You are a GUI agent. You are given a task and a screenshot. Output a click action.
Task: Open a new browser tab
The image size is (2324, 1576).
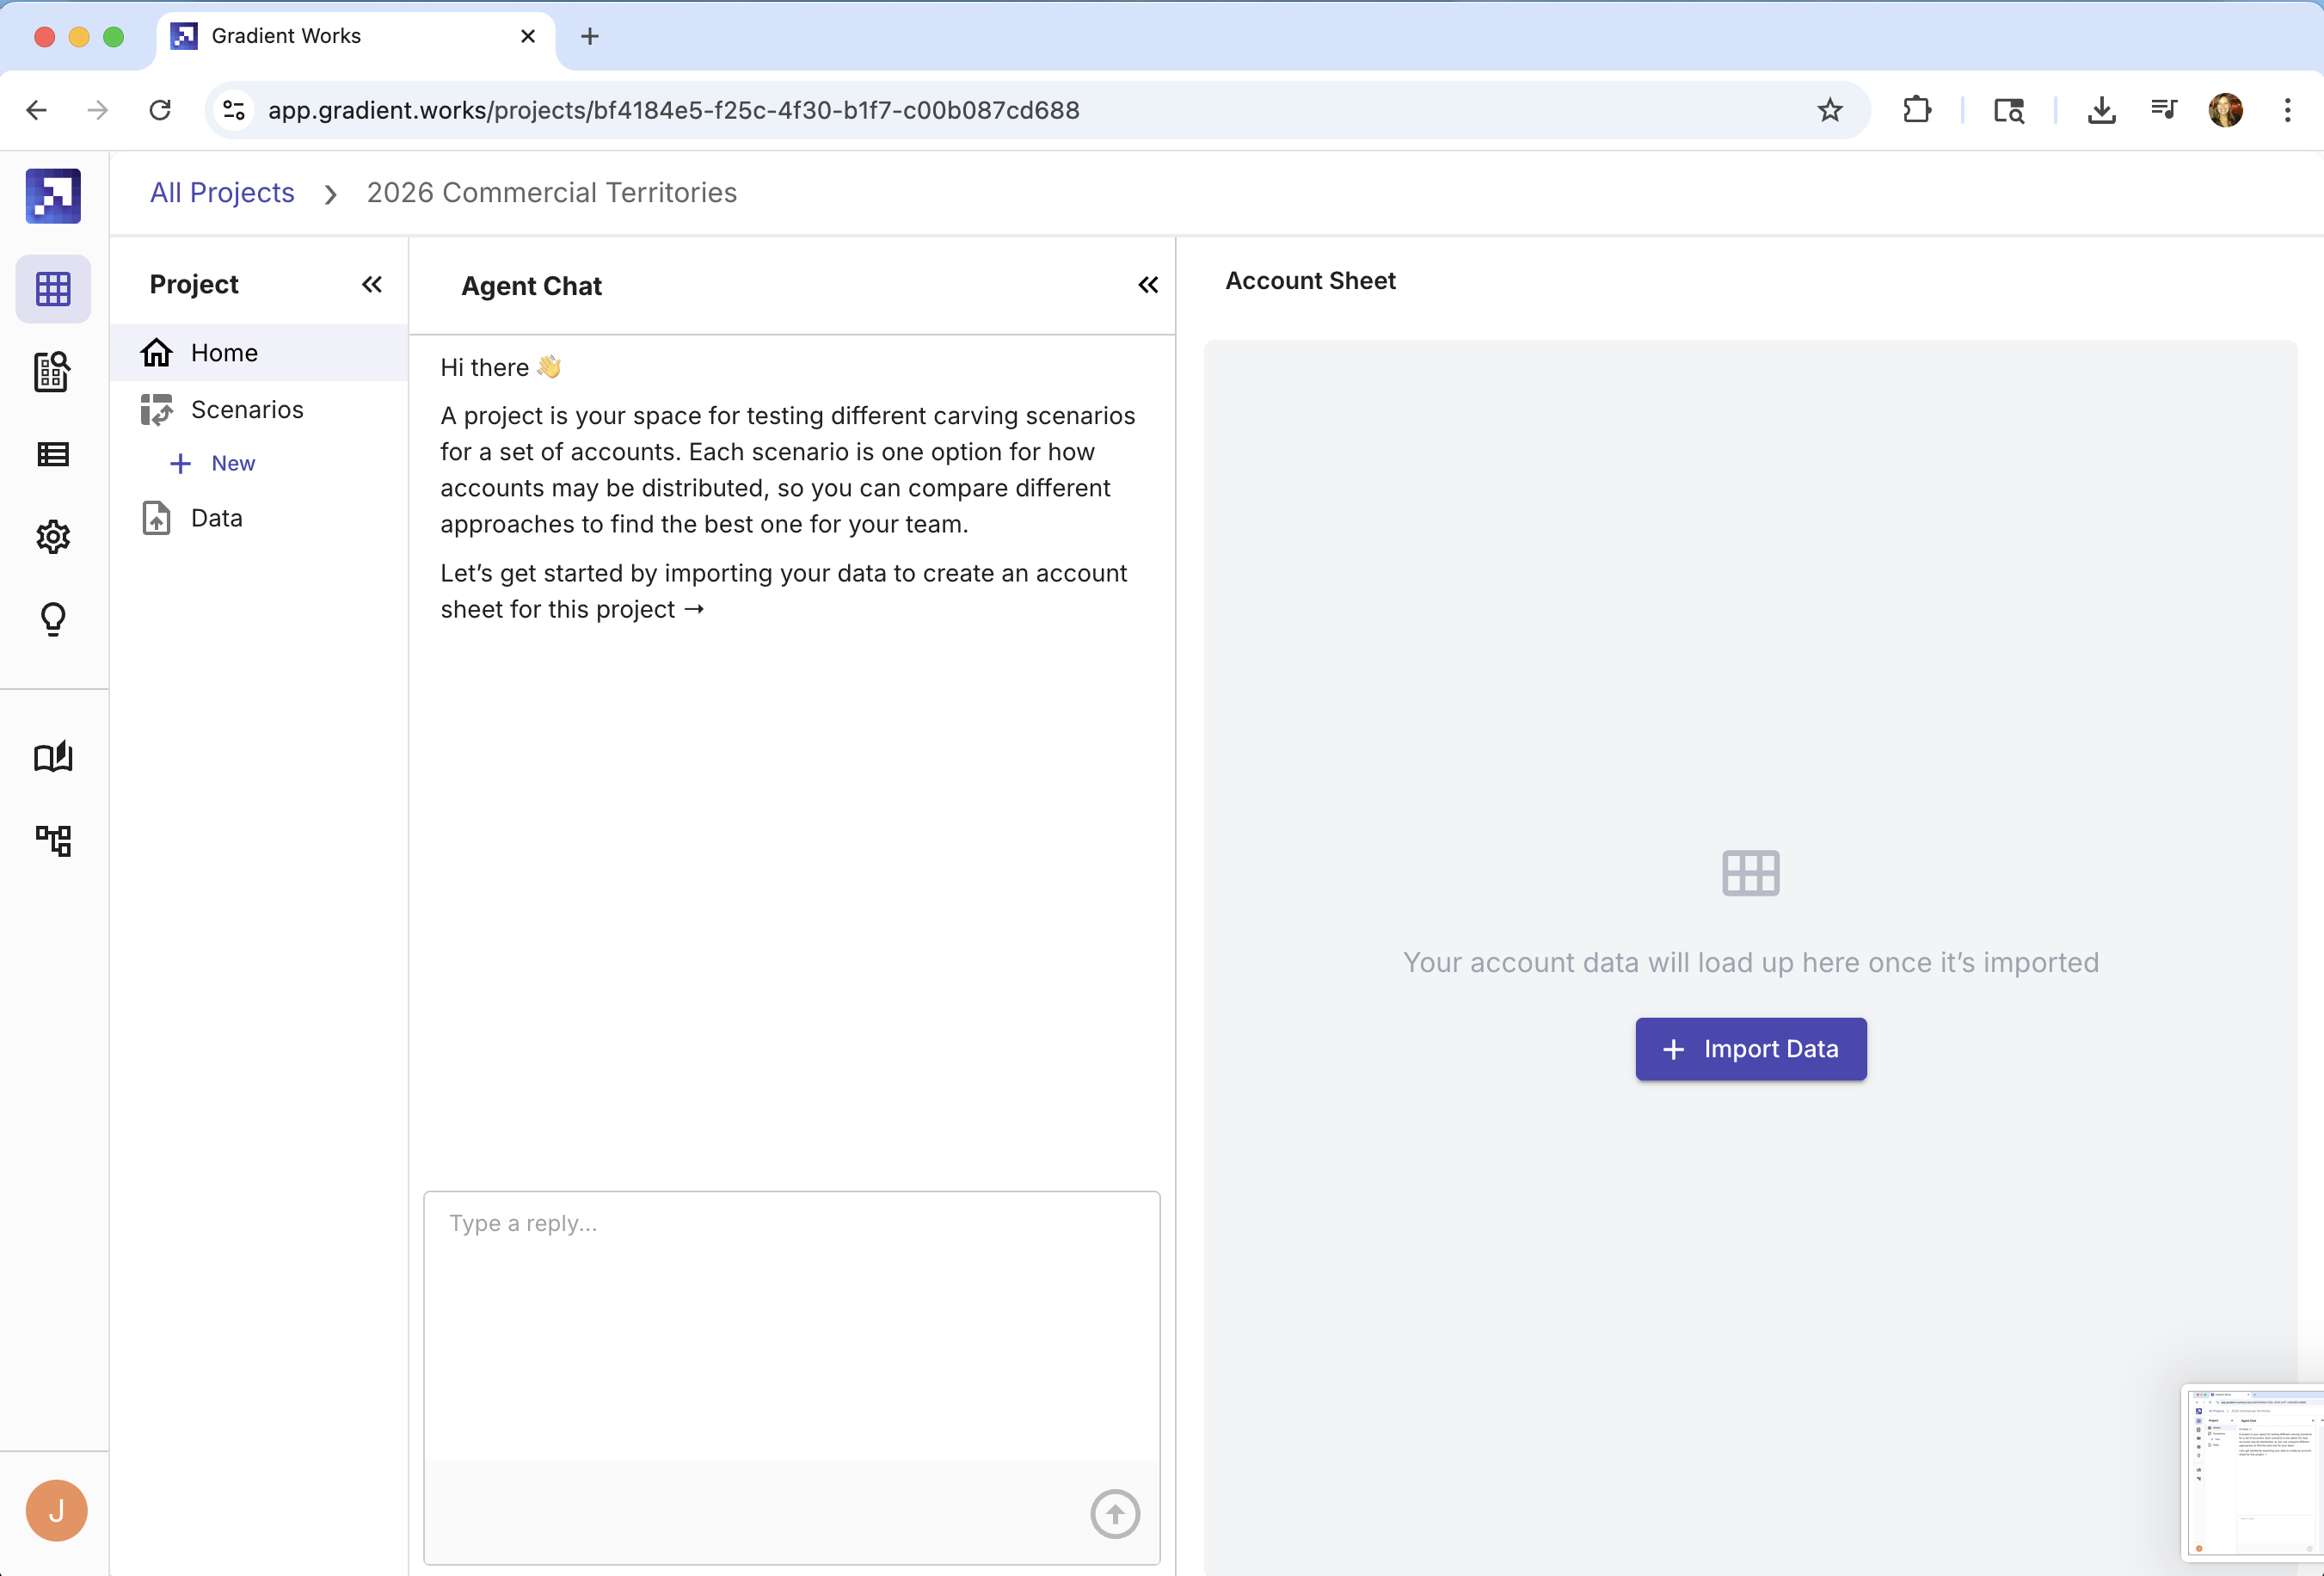tap(590, 36)
